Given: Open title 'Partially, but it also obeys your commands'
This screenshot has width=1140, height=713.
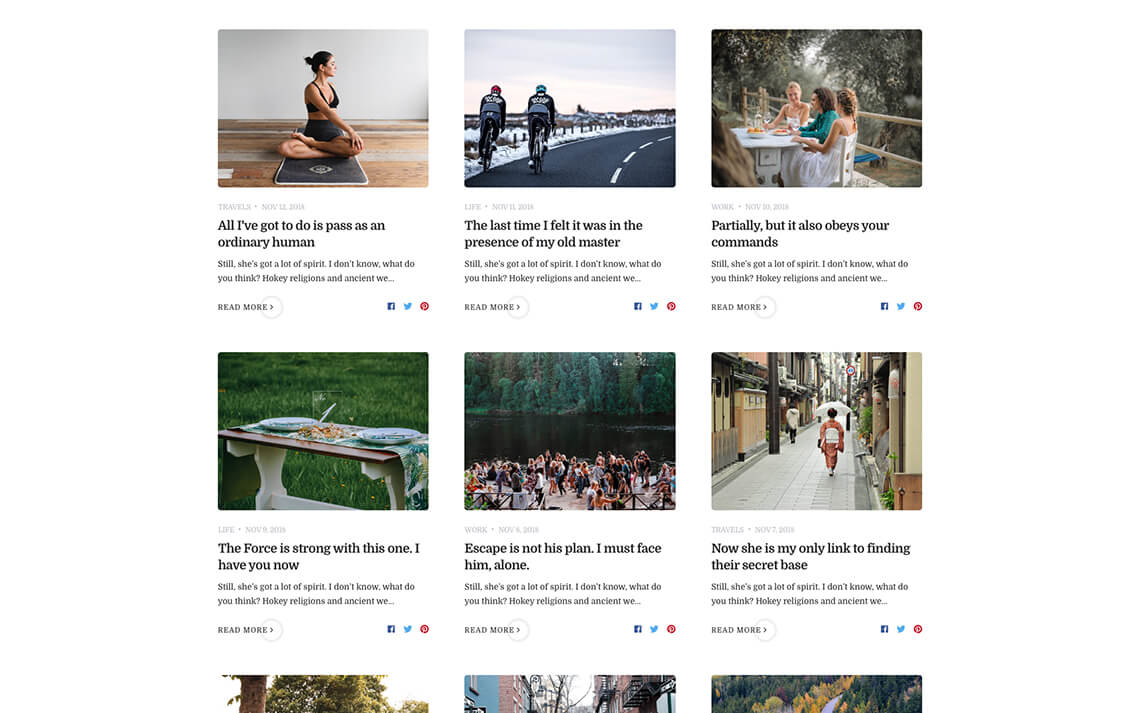Looking at the screenshot, I should pos(800,234).
